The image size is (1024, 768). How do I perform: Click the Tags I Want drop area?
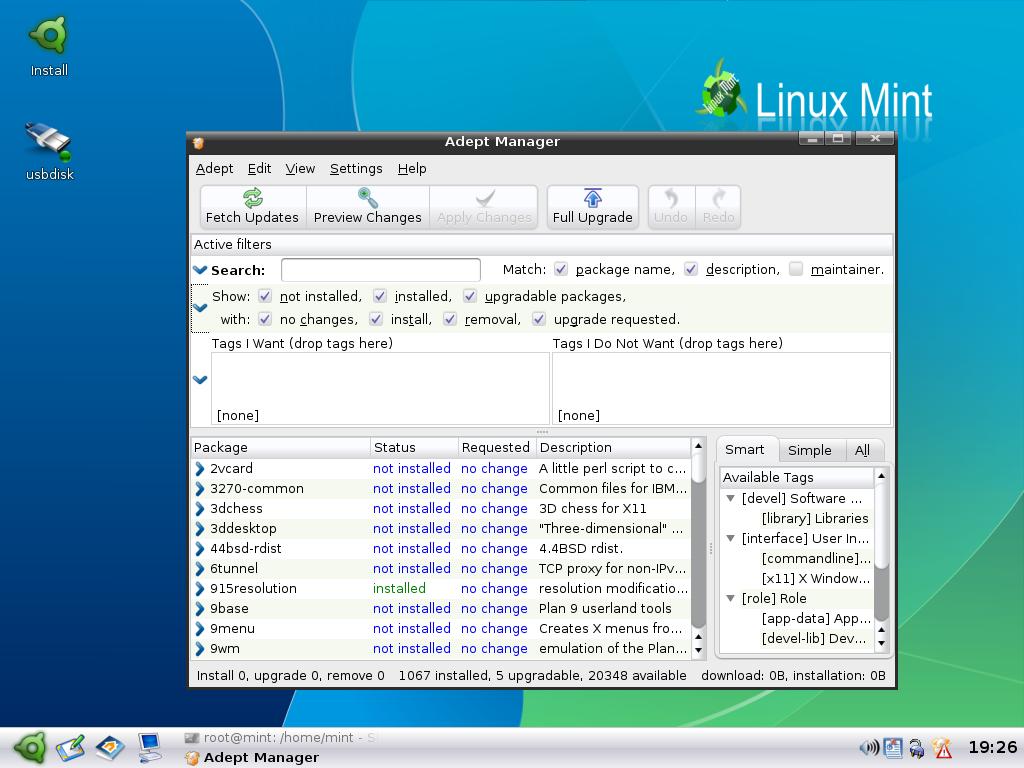click(380, 389)
